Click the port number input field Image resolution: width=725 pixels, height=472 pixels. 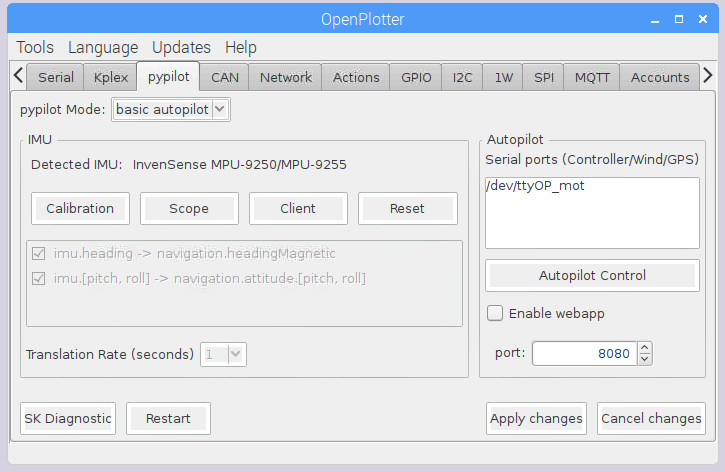click(585, 354)
